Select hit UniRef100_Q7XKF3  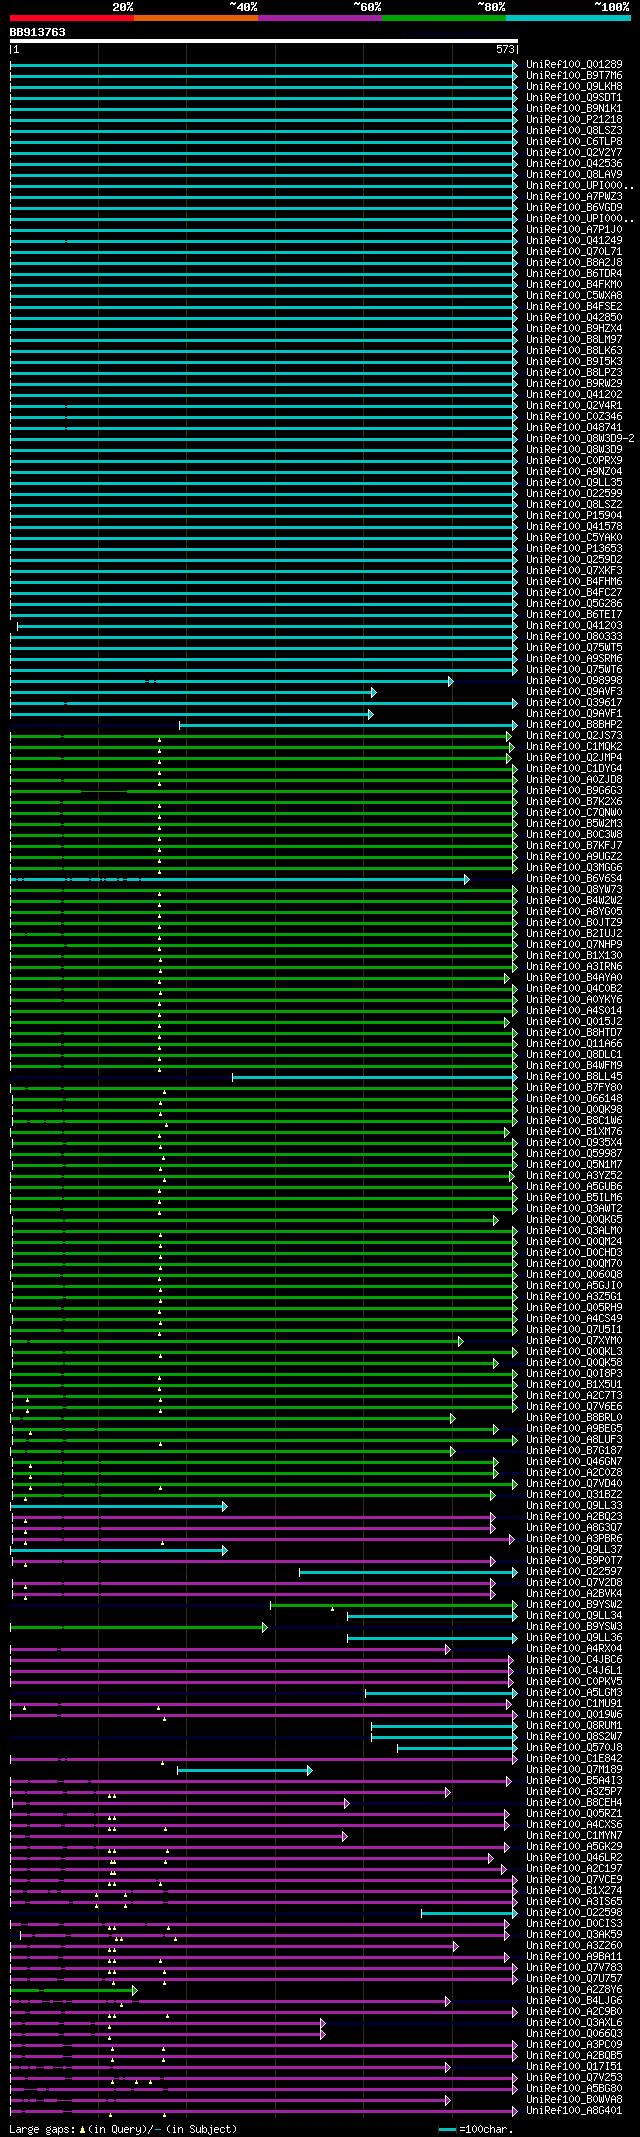pyautogui.click(x=574, y=570)
